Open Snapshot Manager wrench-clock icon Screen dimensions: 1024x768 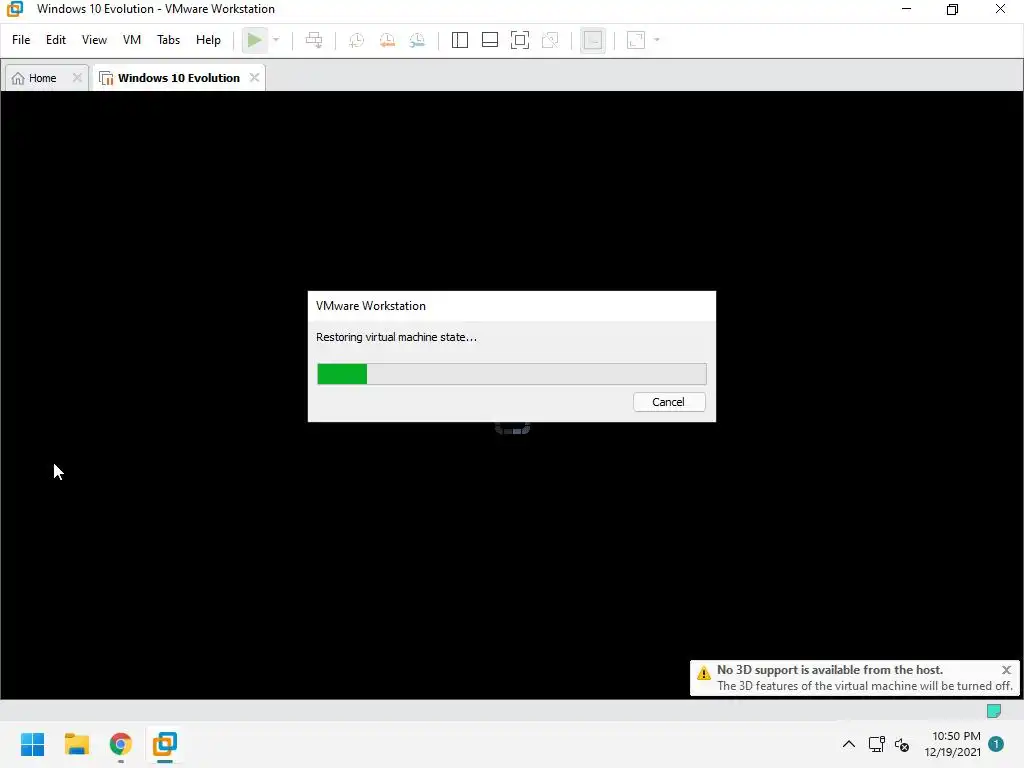pyautogui.click(x=417, y=40)
